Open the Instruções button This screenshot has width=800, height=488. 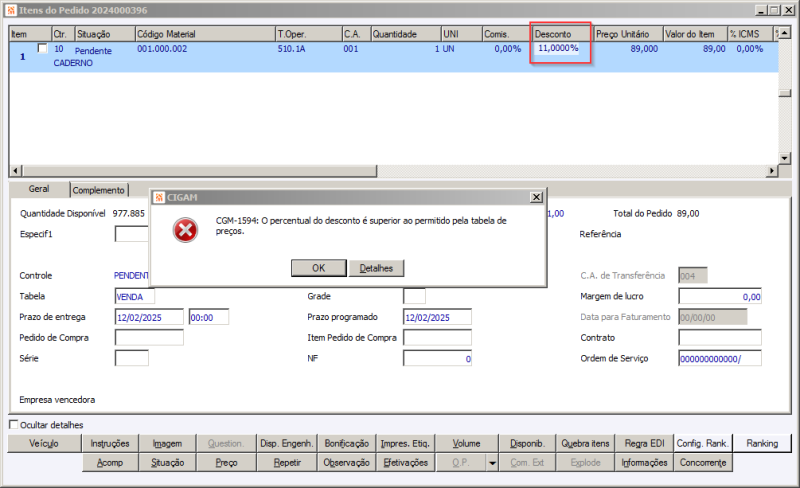(110, 443)
